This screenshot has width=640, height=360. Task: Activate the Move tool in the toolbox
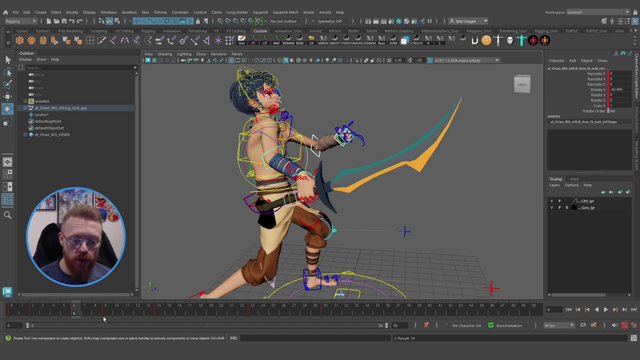[7, 96]
